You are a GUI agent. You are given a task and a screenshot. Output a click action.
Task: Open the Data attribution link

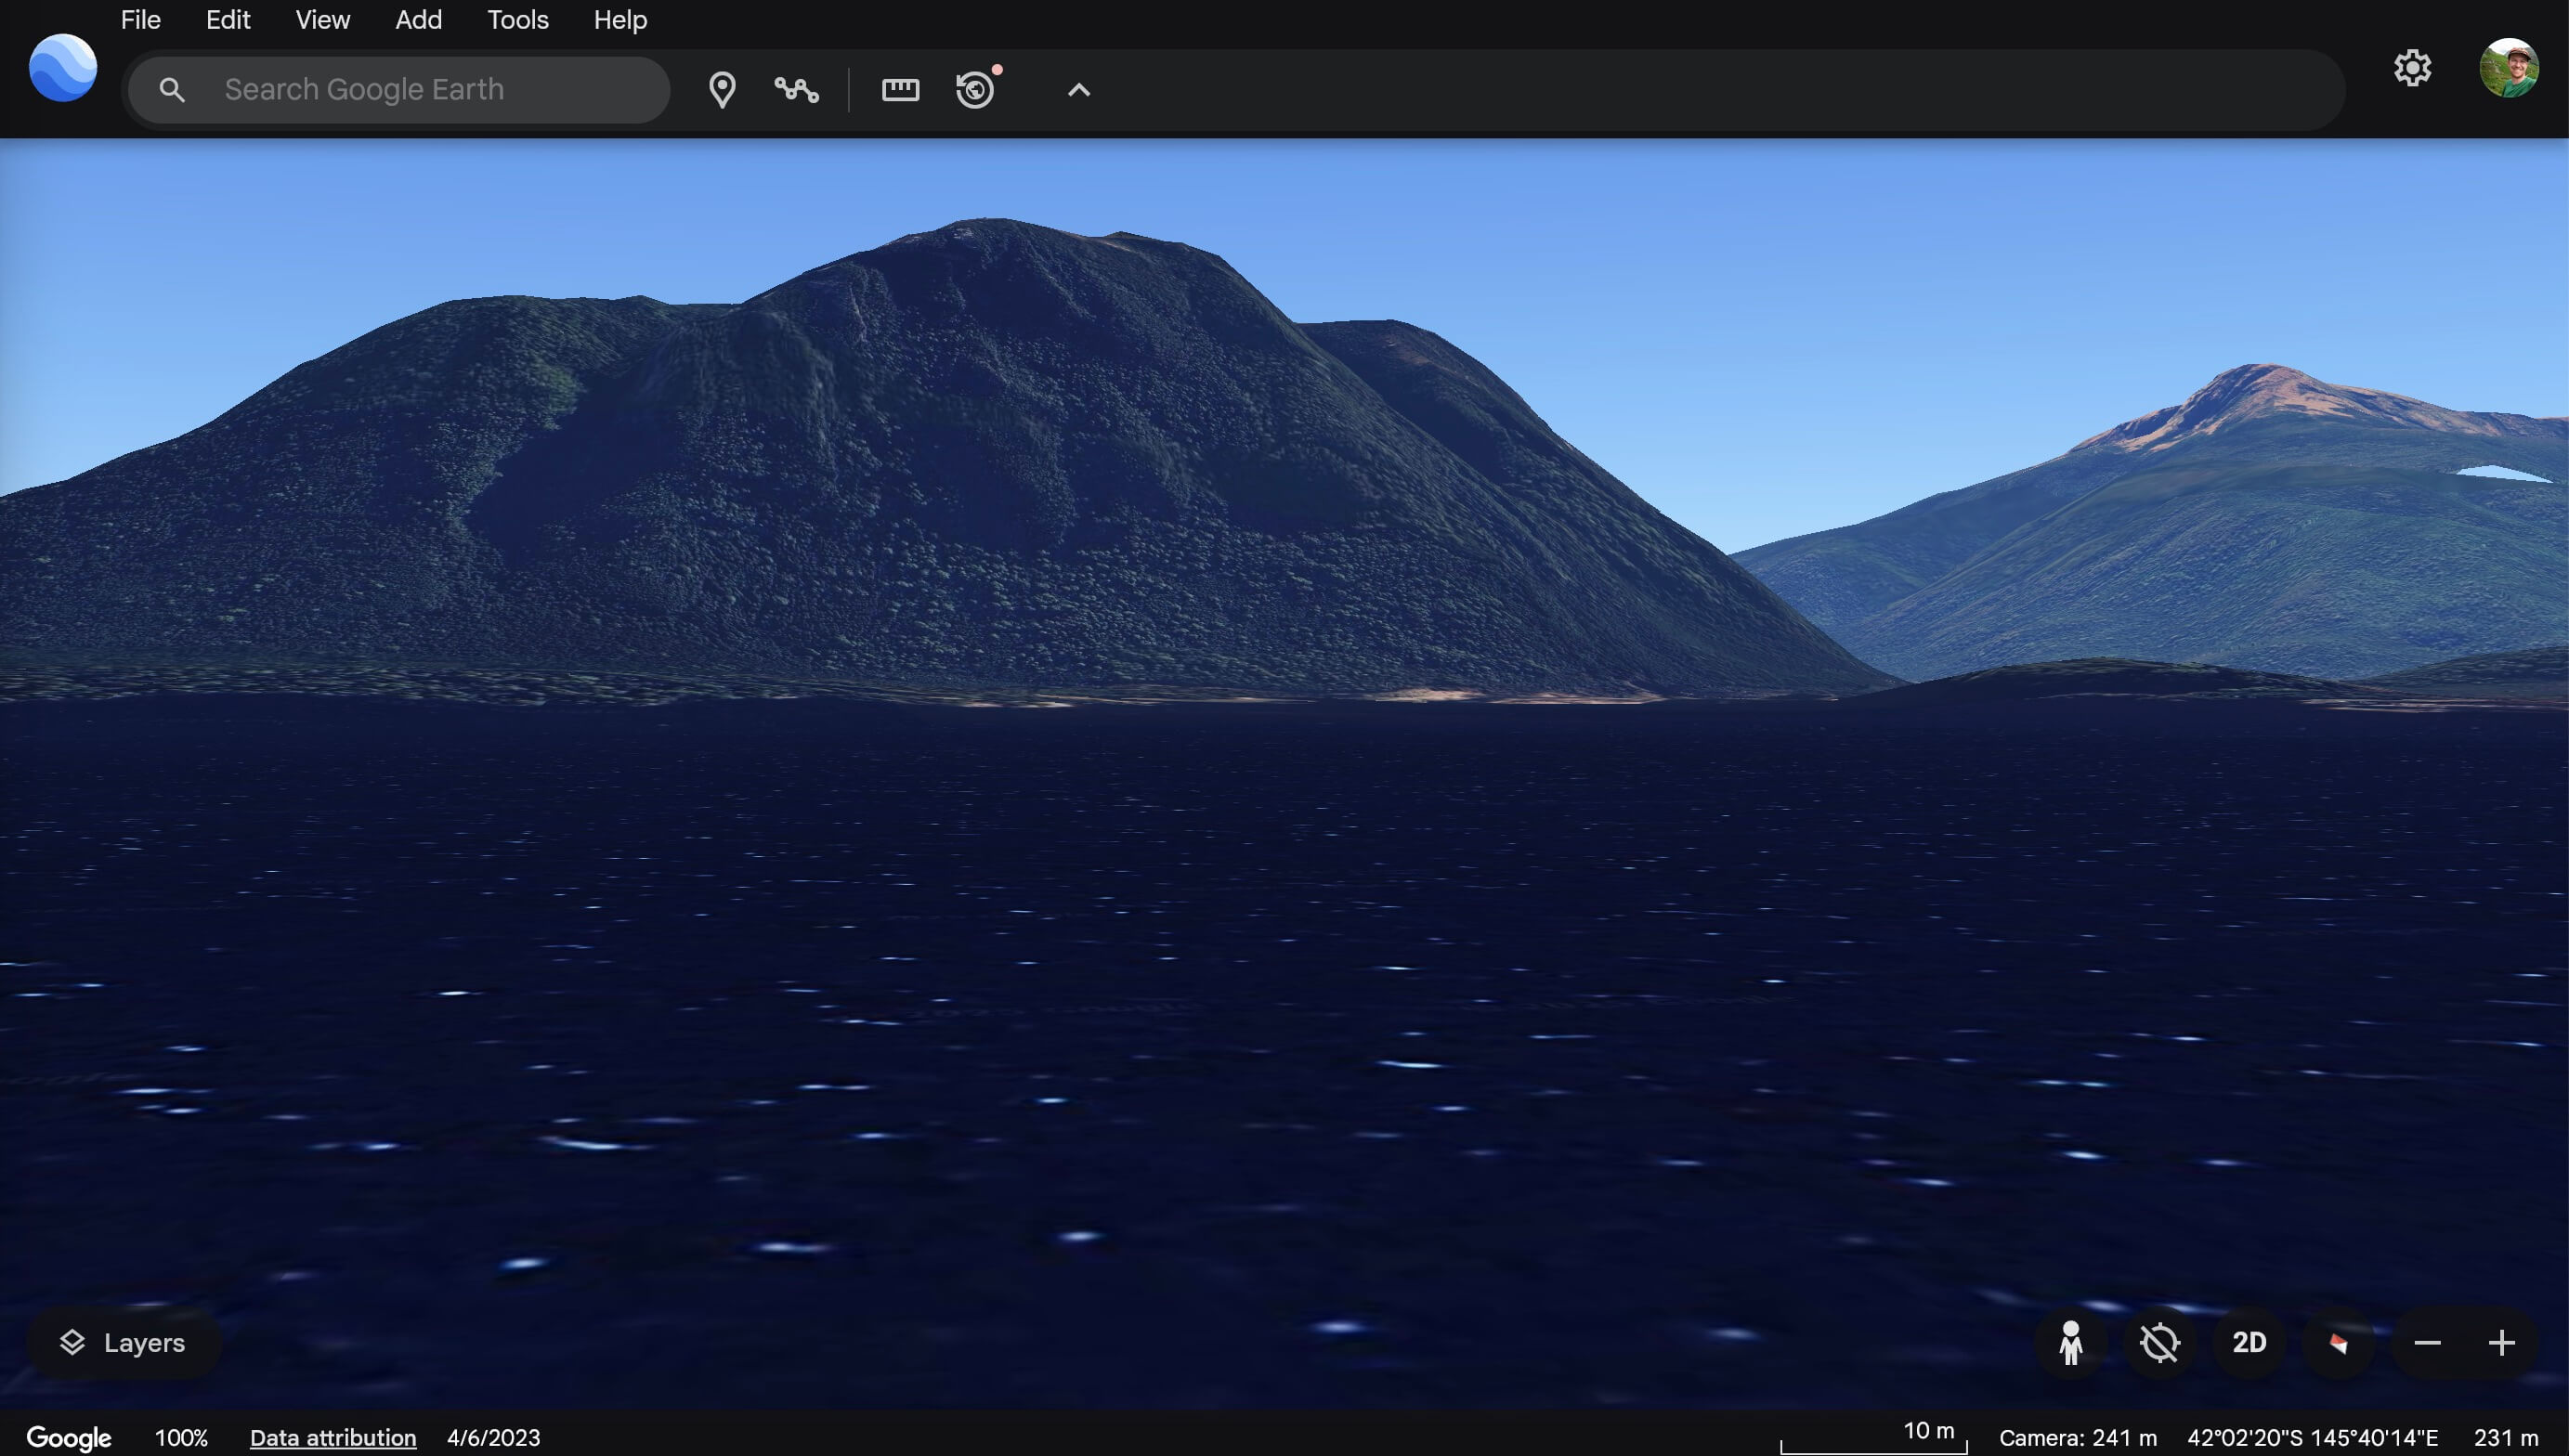pos(332,1437)
